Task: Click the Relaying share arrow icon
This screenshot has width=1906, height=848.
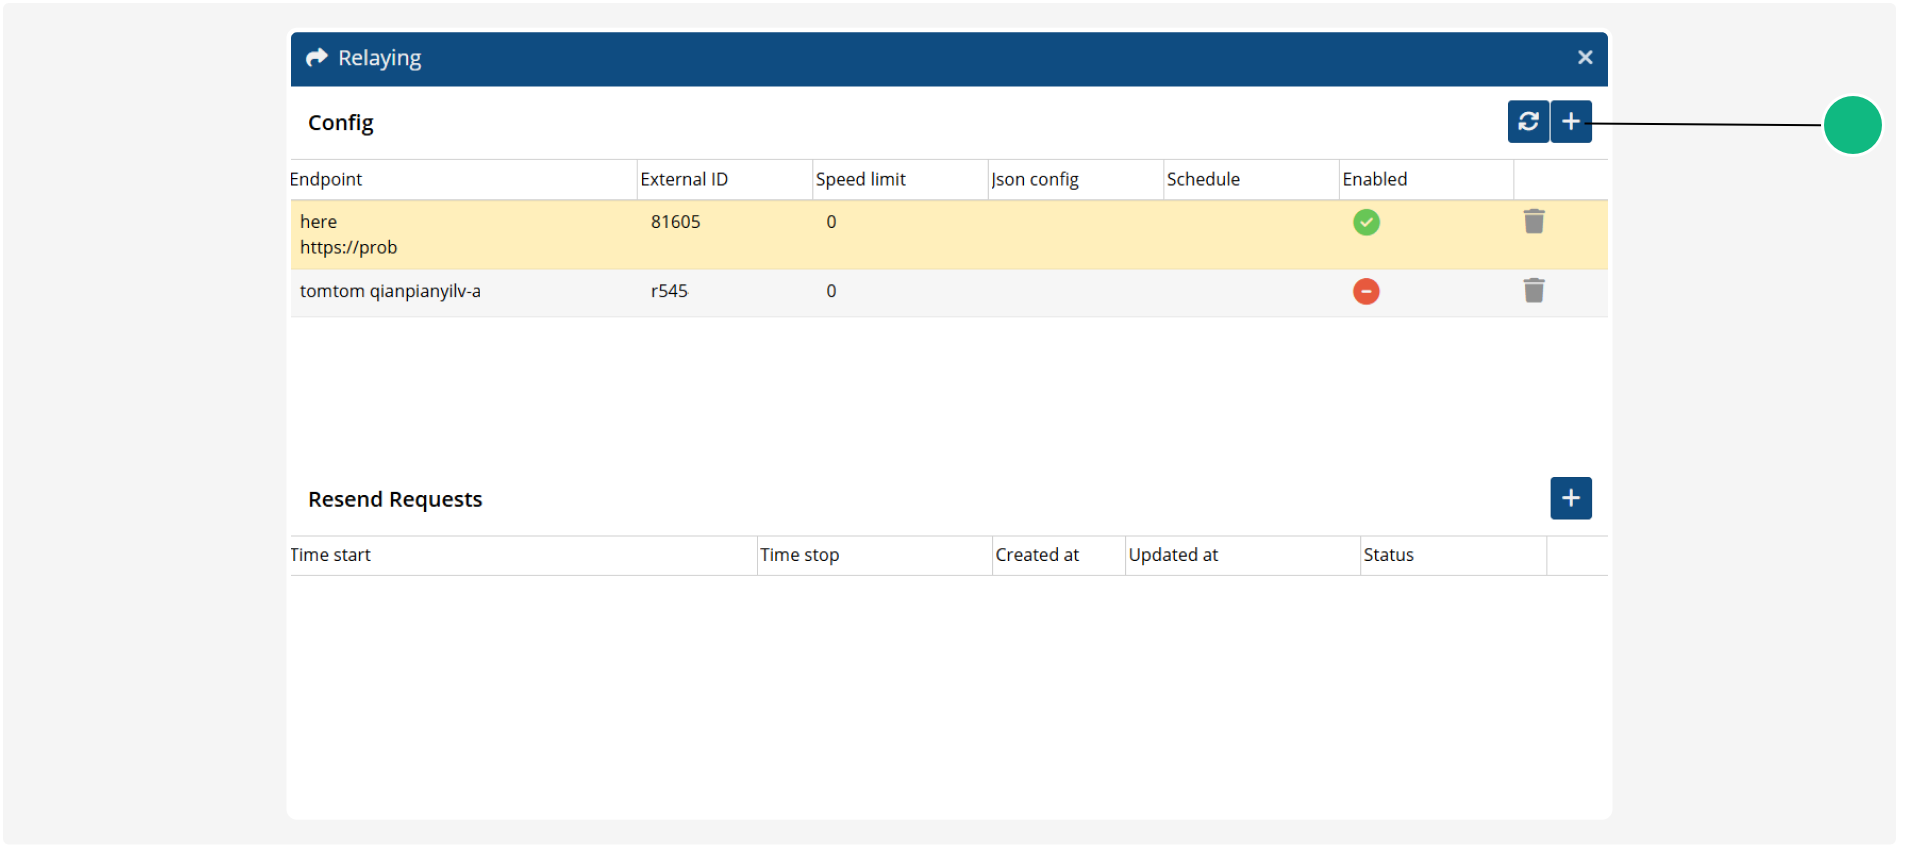Action: click(317, 57)
